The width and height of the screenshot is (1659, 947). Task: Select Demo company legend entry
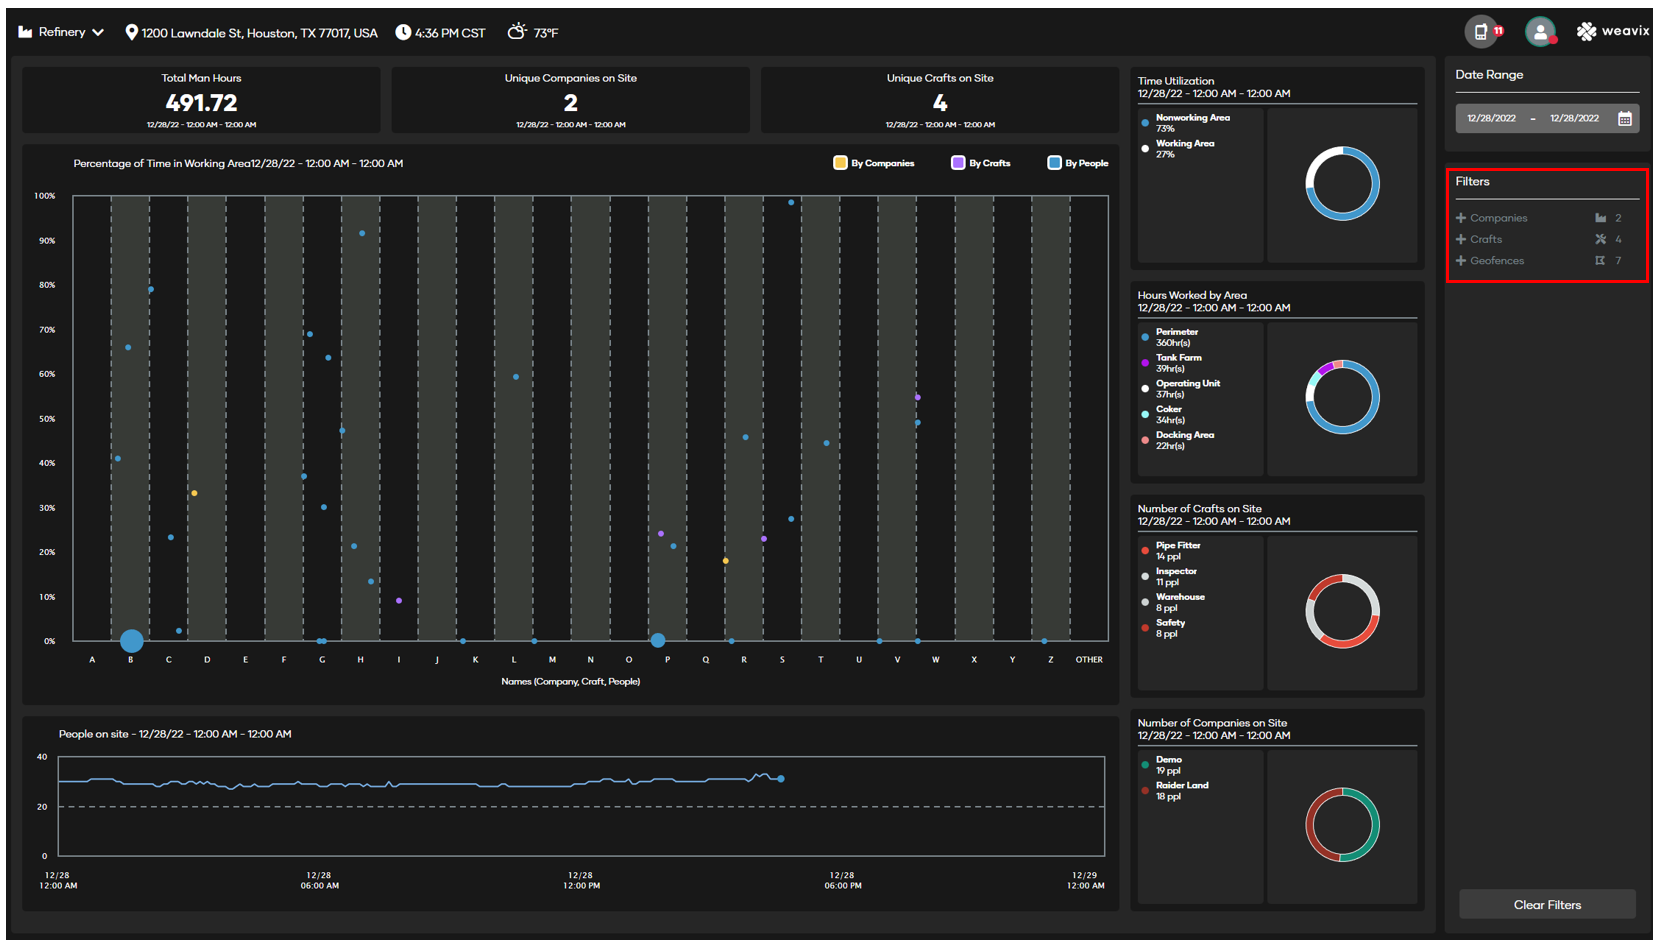coord(1162,765)
